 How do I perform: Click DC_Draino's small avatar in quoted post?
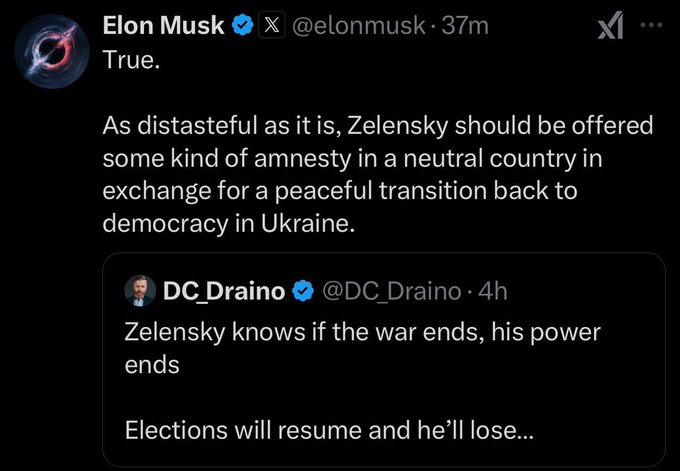pyautogui.click(x=139, y=291)
